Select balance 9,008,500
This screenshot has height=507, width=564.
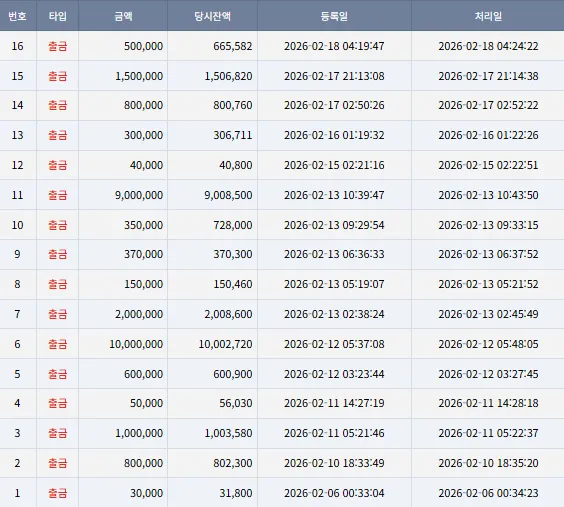click(228, 195)
